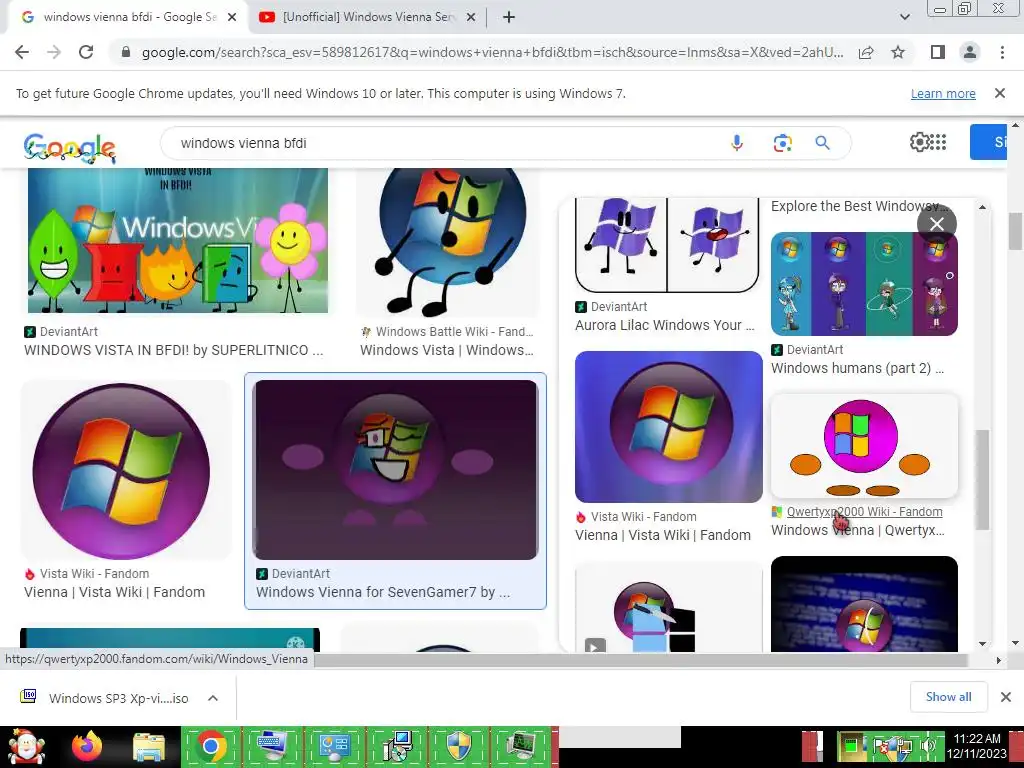Open WINDOWS VISTA IN BFDI thumbnail

click(178, 240)
